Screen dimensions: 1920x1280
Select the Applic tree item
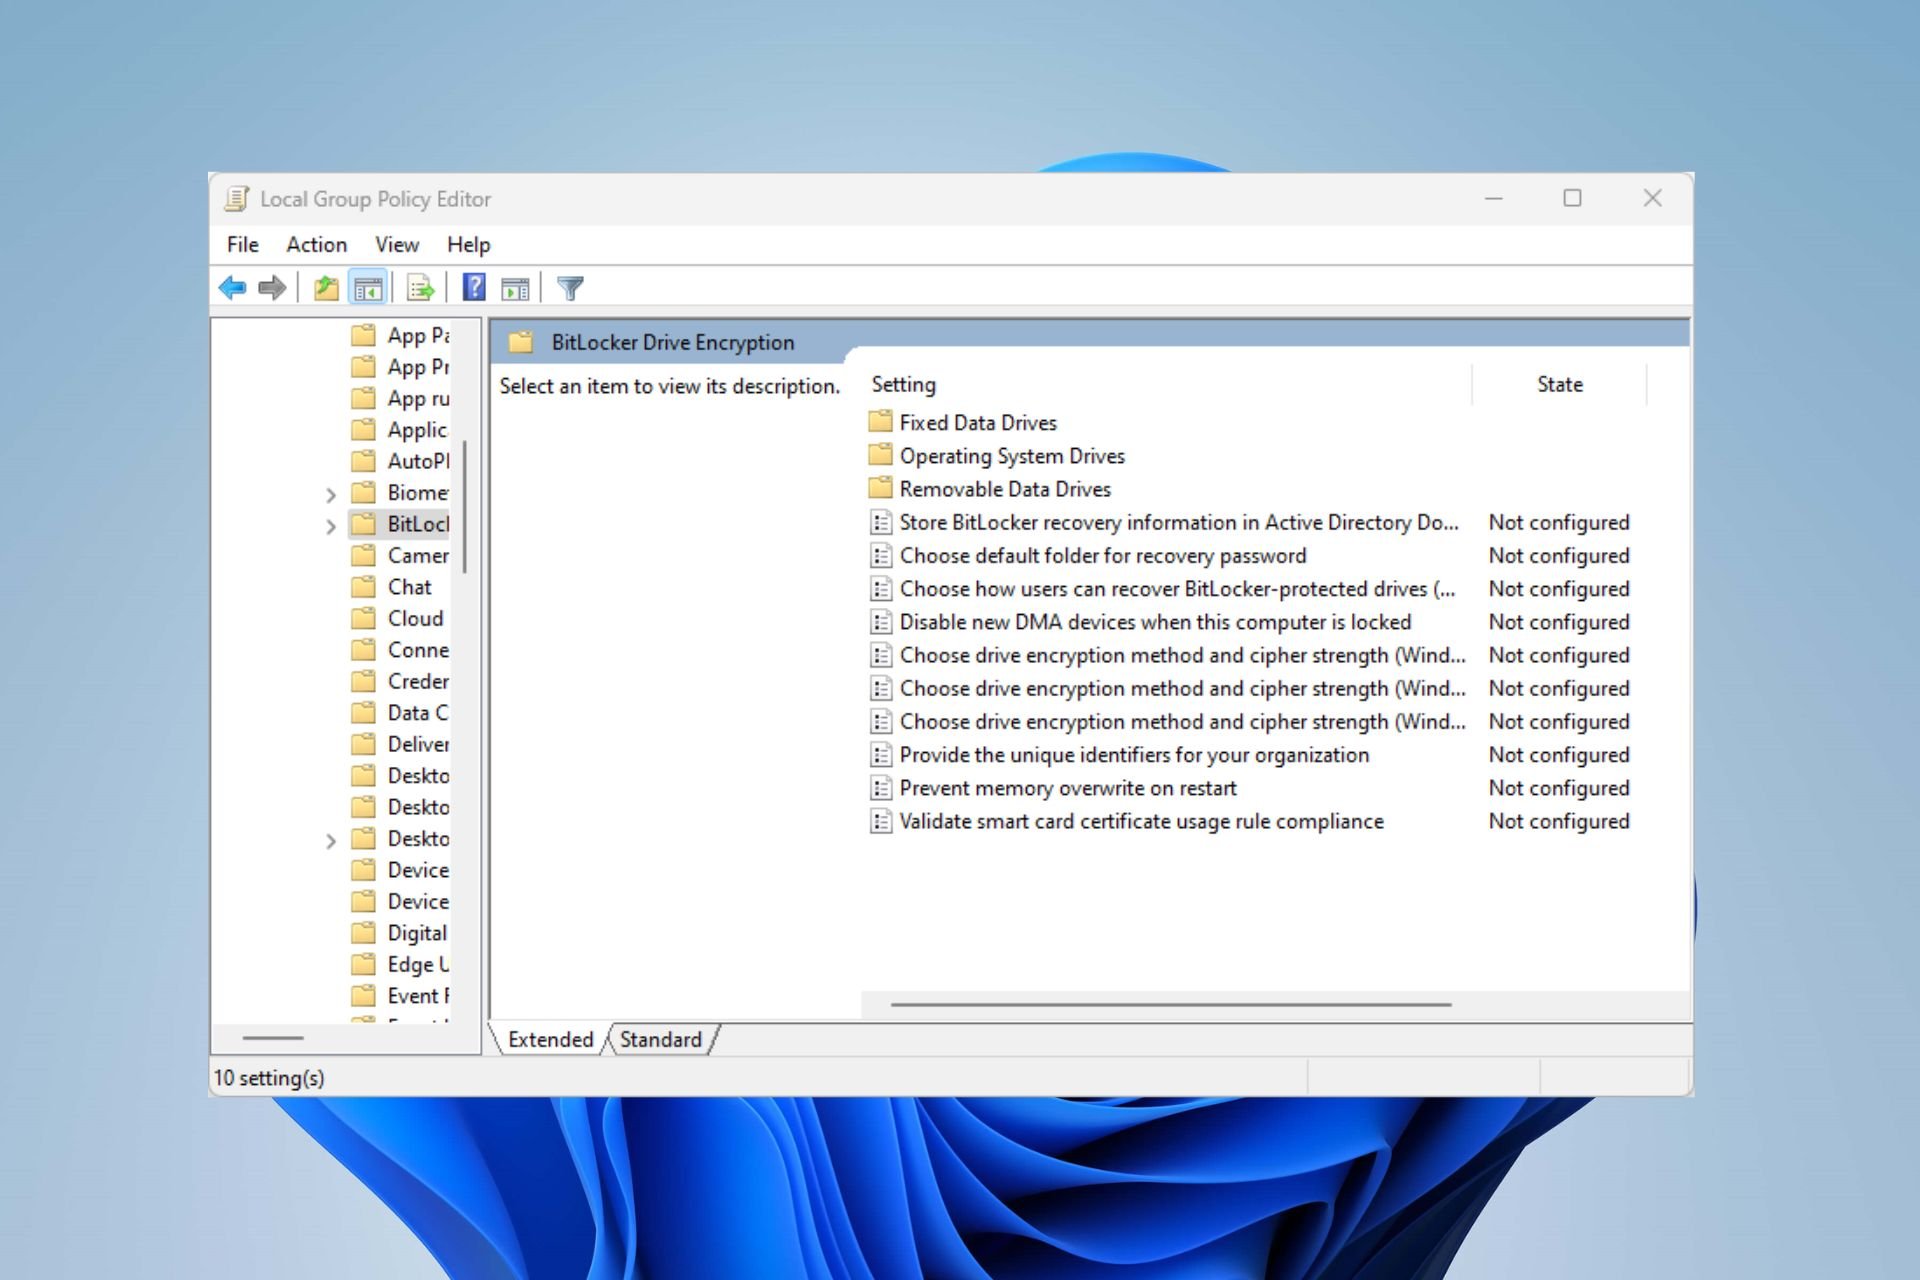[x=417, y=430]
